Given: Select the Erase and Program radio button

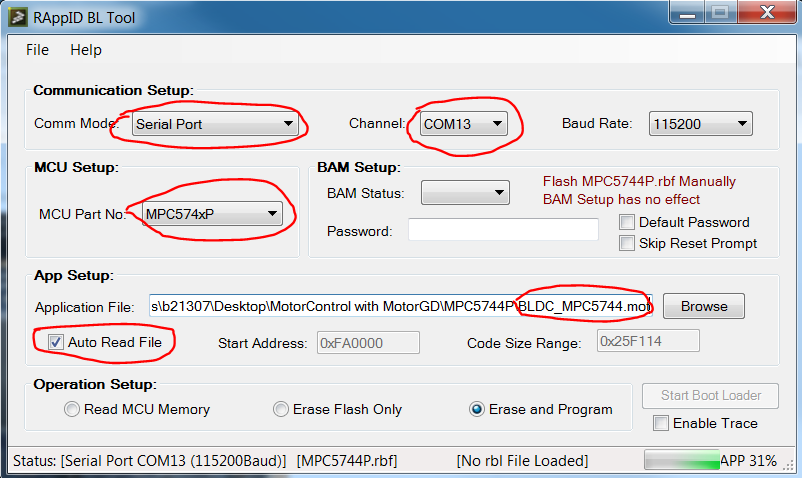Looking at the screenshot, I should click(x=478, y=409).
